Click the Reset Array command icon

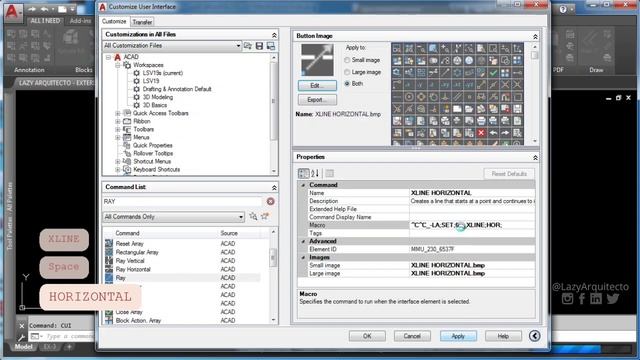pos(109,243)
